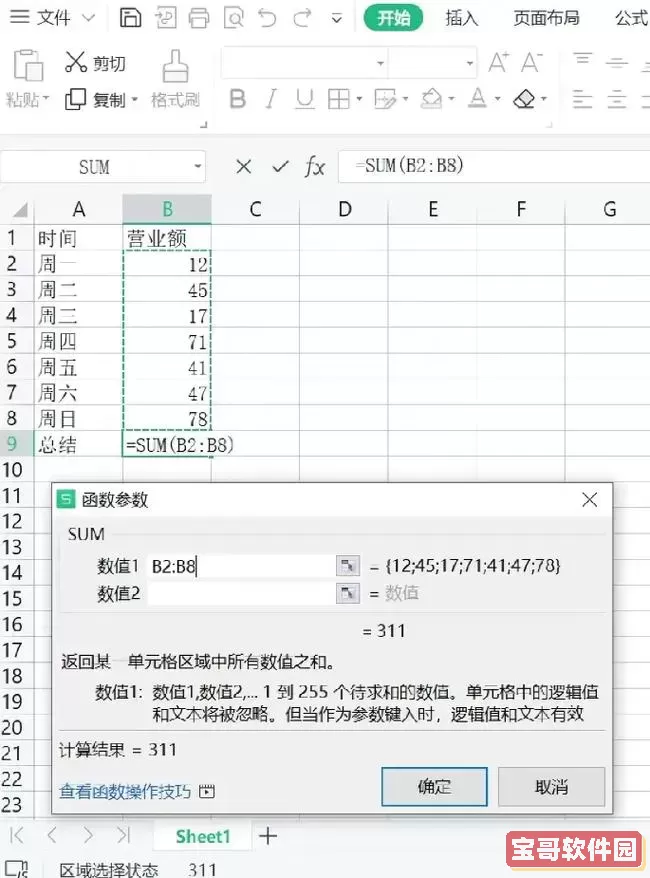The width and height of the screenshot is (650, 878).
Task: Click range selector icon for 数值1
Action: [348, 566]
